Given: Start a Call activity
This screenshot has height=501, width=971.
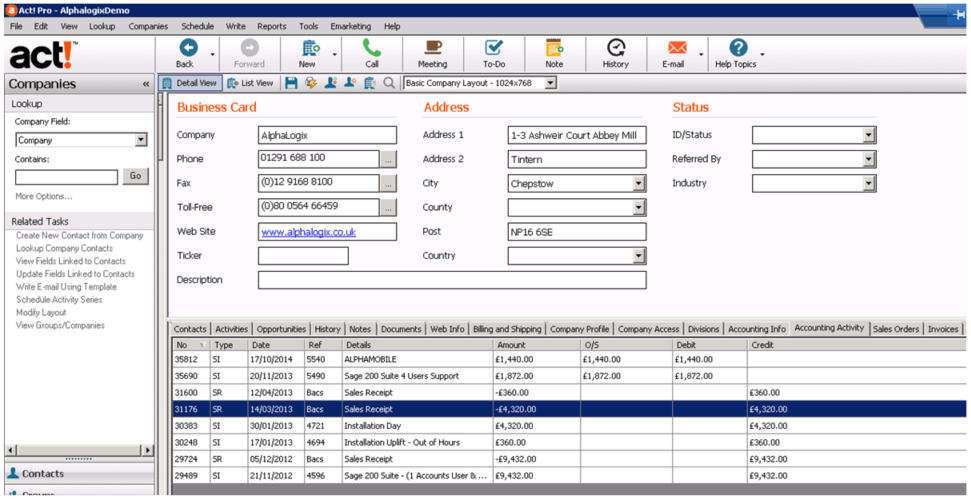Looking at the screenshot, I should tap(372, 48).
